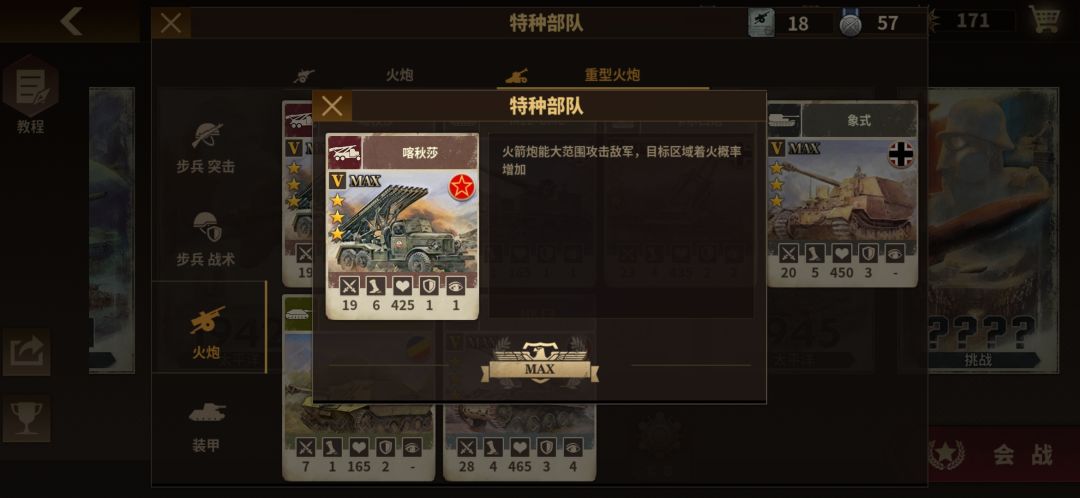
Task: Select 装甲 armor category
Action: pos(206,426)
